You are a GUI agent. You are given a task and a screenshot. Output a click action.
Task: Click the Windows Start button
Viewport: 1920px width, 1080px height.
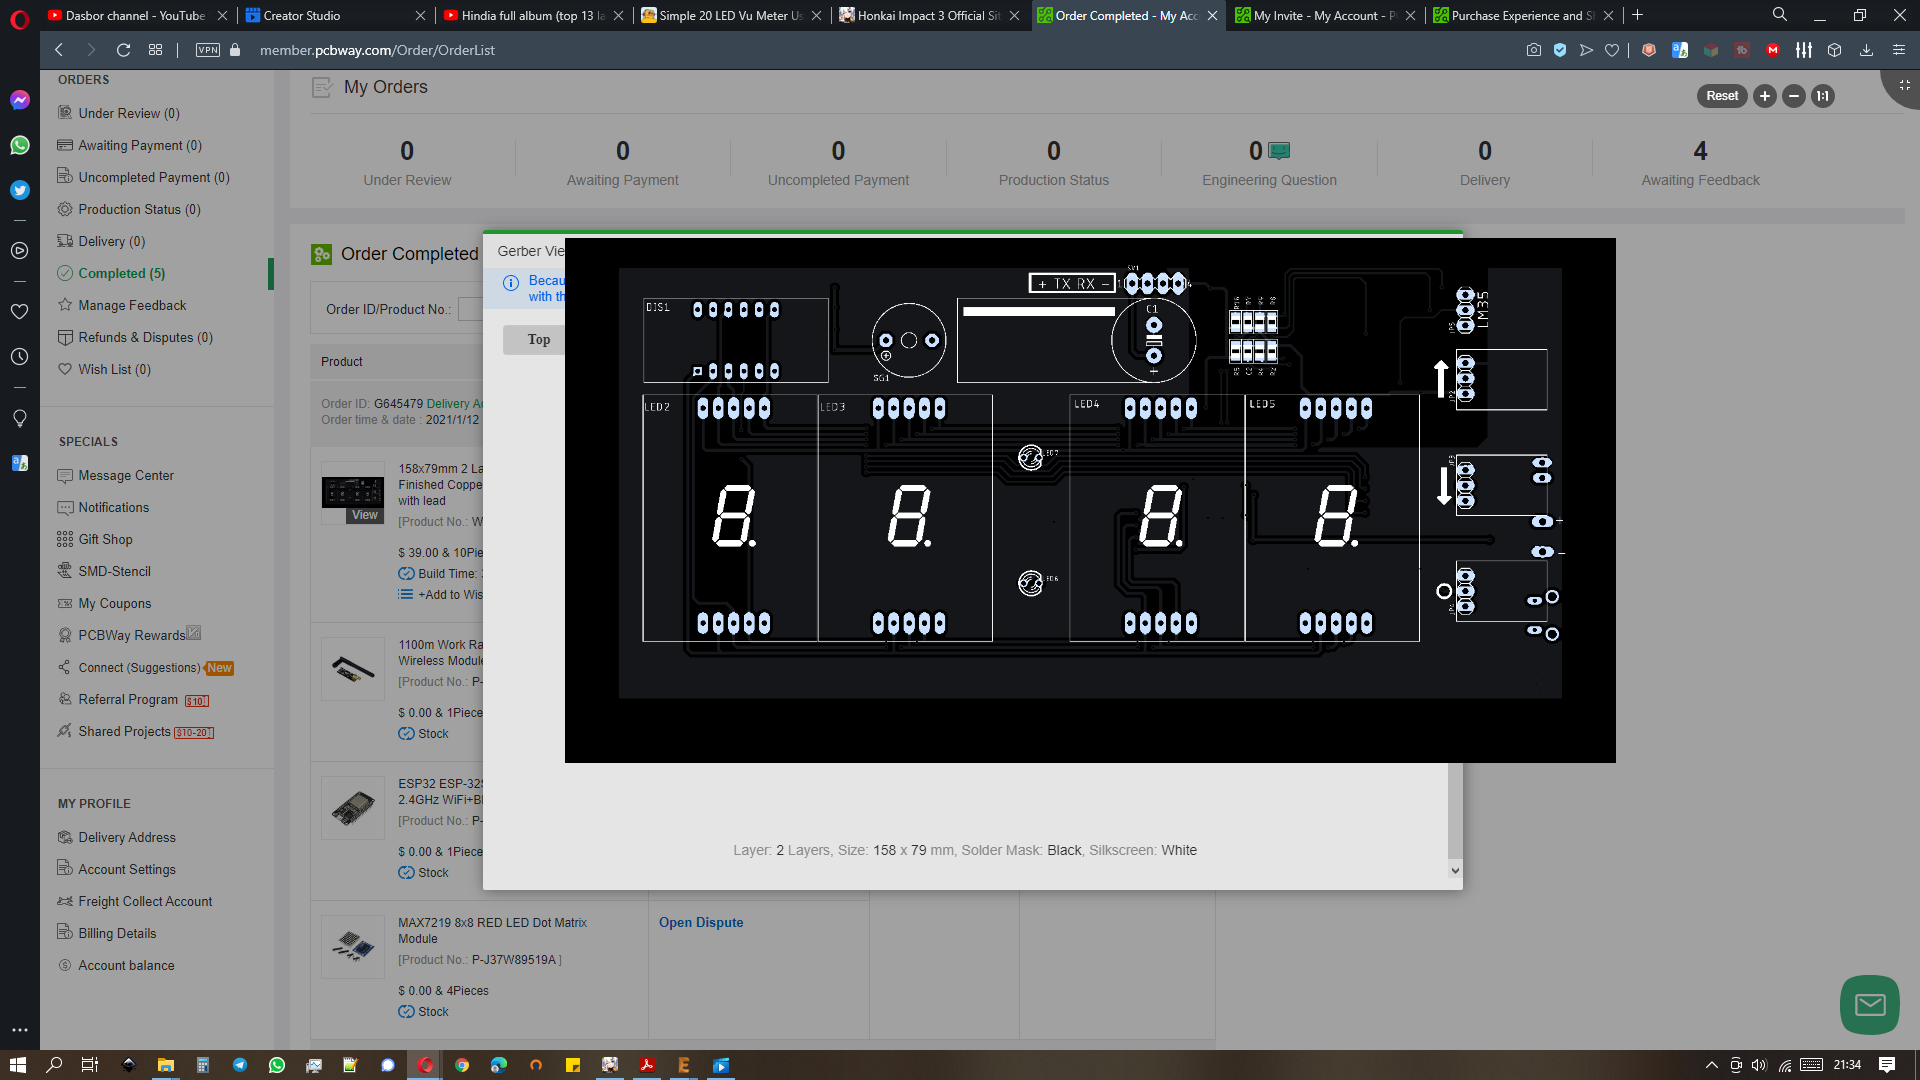pyautogui.click(x=17, y=1065)
